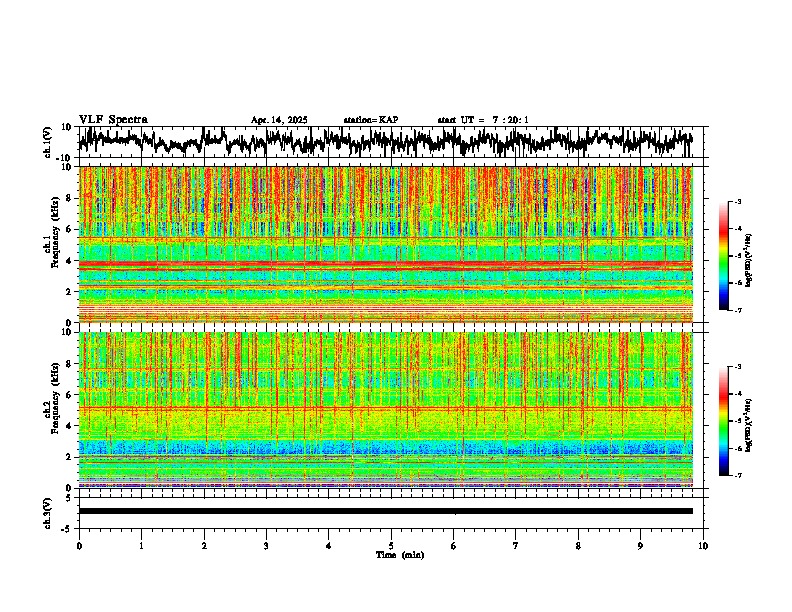Click the "5" tick on ch.3 voltage axis
Screen dimensions: 792x612
tap(70, 498)
